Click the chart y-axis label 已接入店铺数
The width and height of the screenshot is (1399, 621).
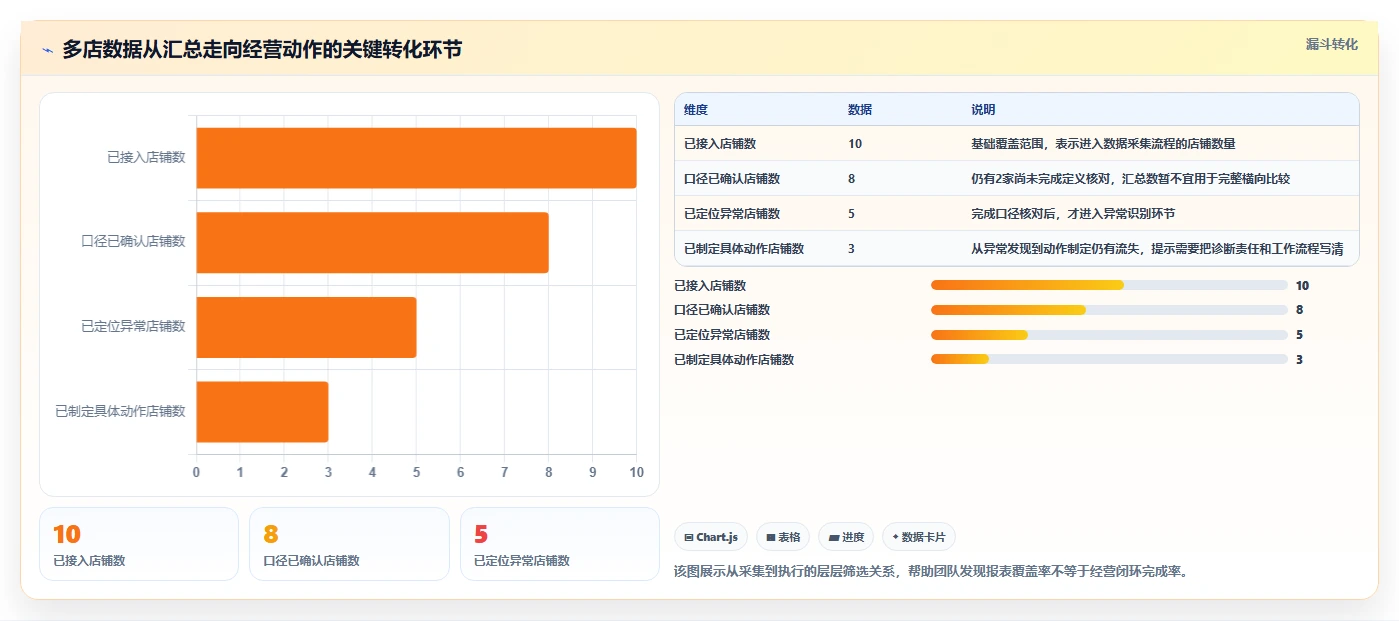tap(146, 157)
